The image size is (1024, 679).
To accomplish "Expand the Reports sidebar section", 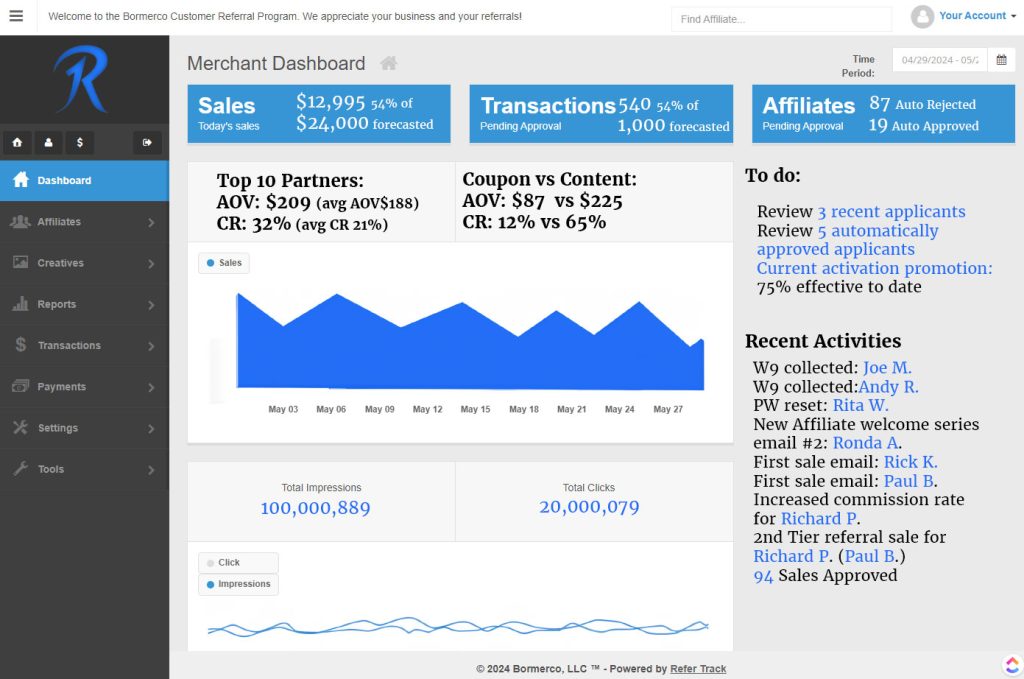I will pos(84,304).
